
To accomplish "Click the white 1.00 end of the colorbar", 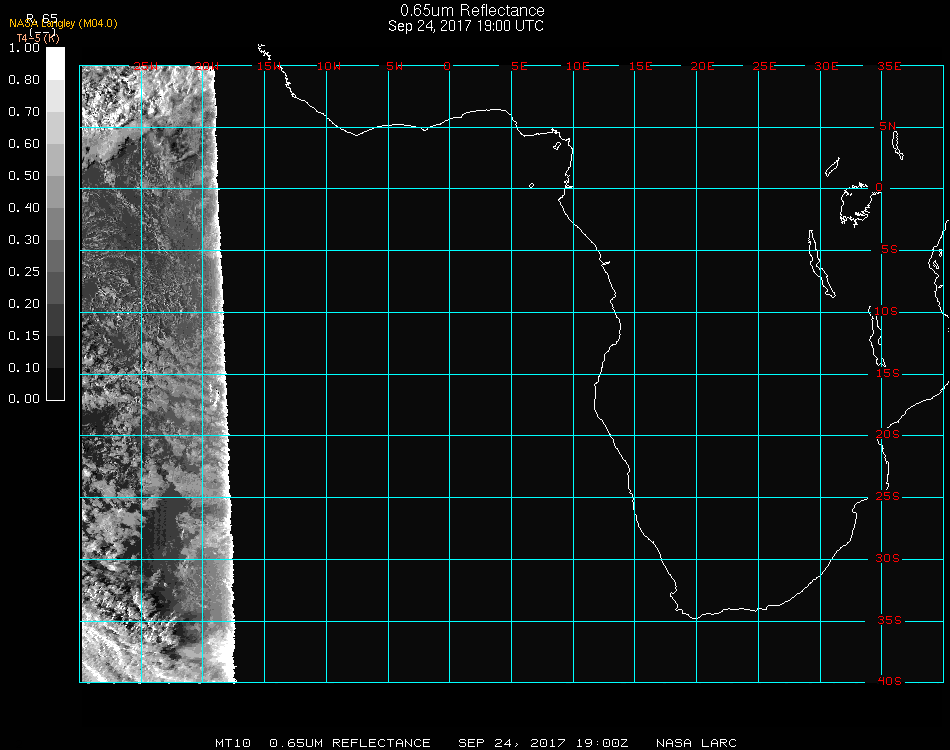I will (56, 52).
